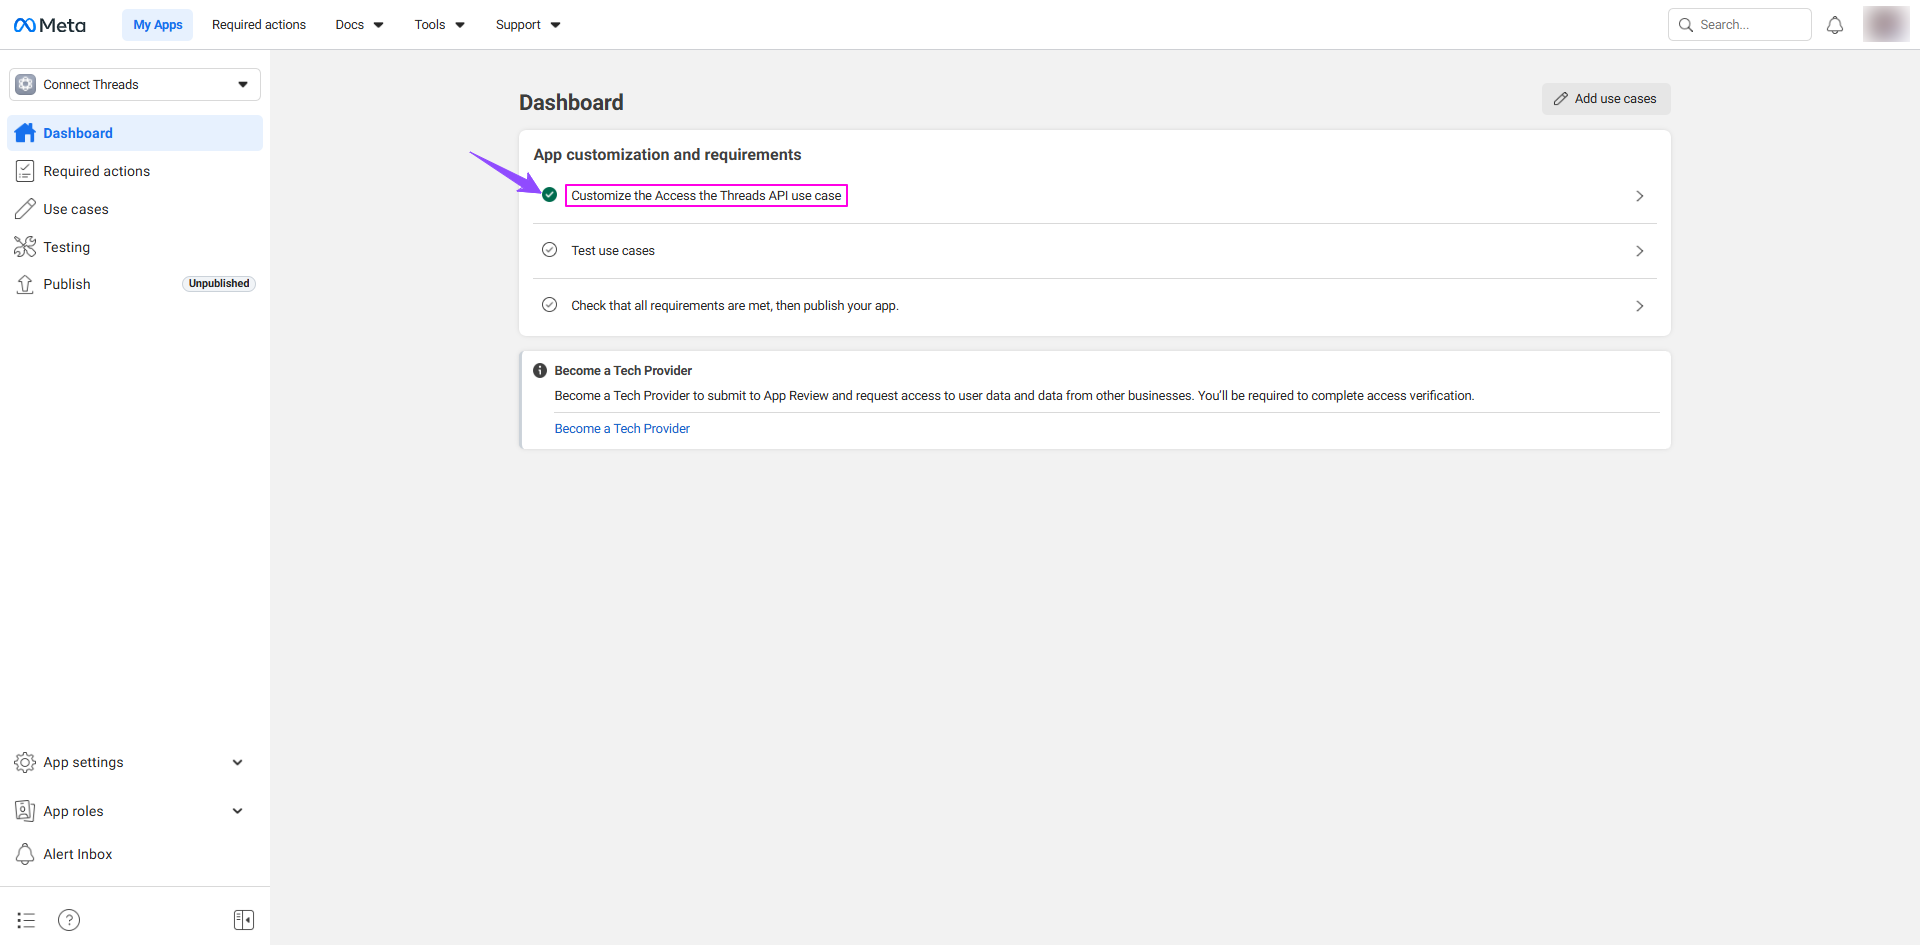The width and height of the screenshot is (1920, 945).
Task: Open Alert Inbox from sidebar
Action: coord(77,854)
